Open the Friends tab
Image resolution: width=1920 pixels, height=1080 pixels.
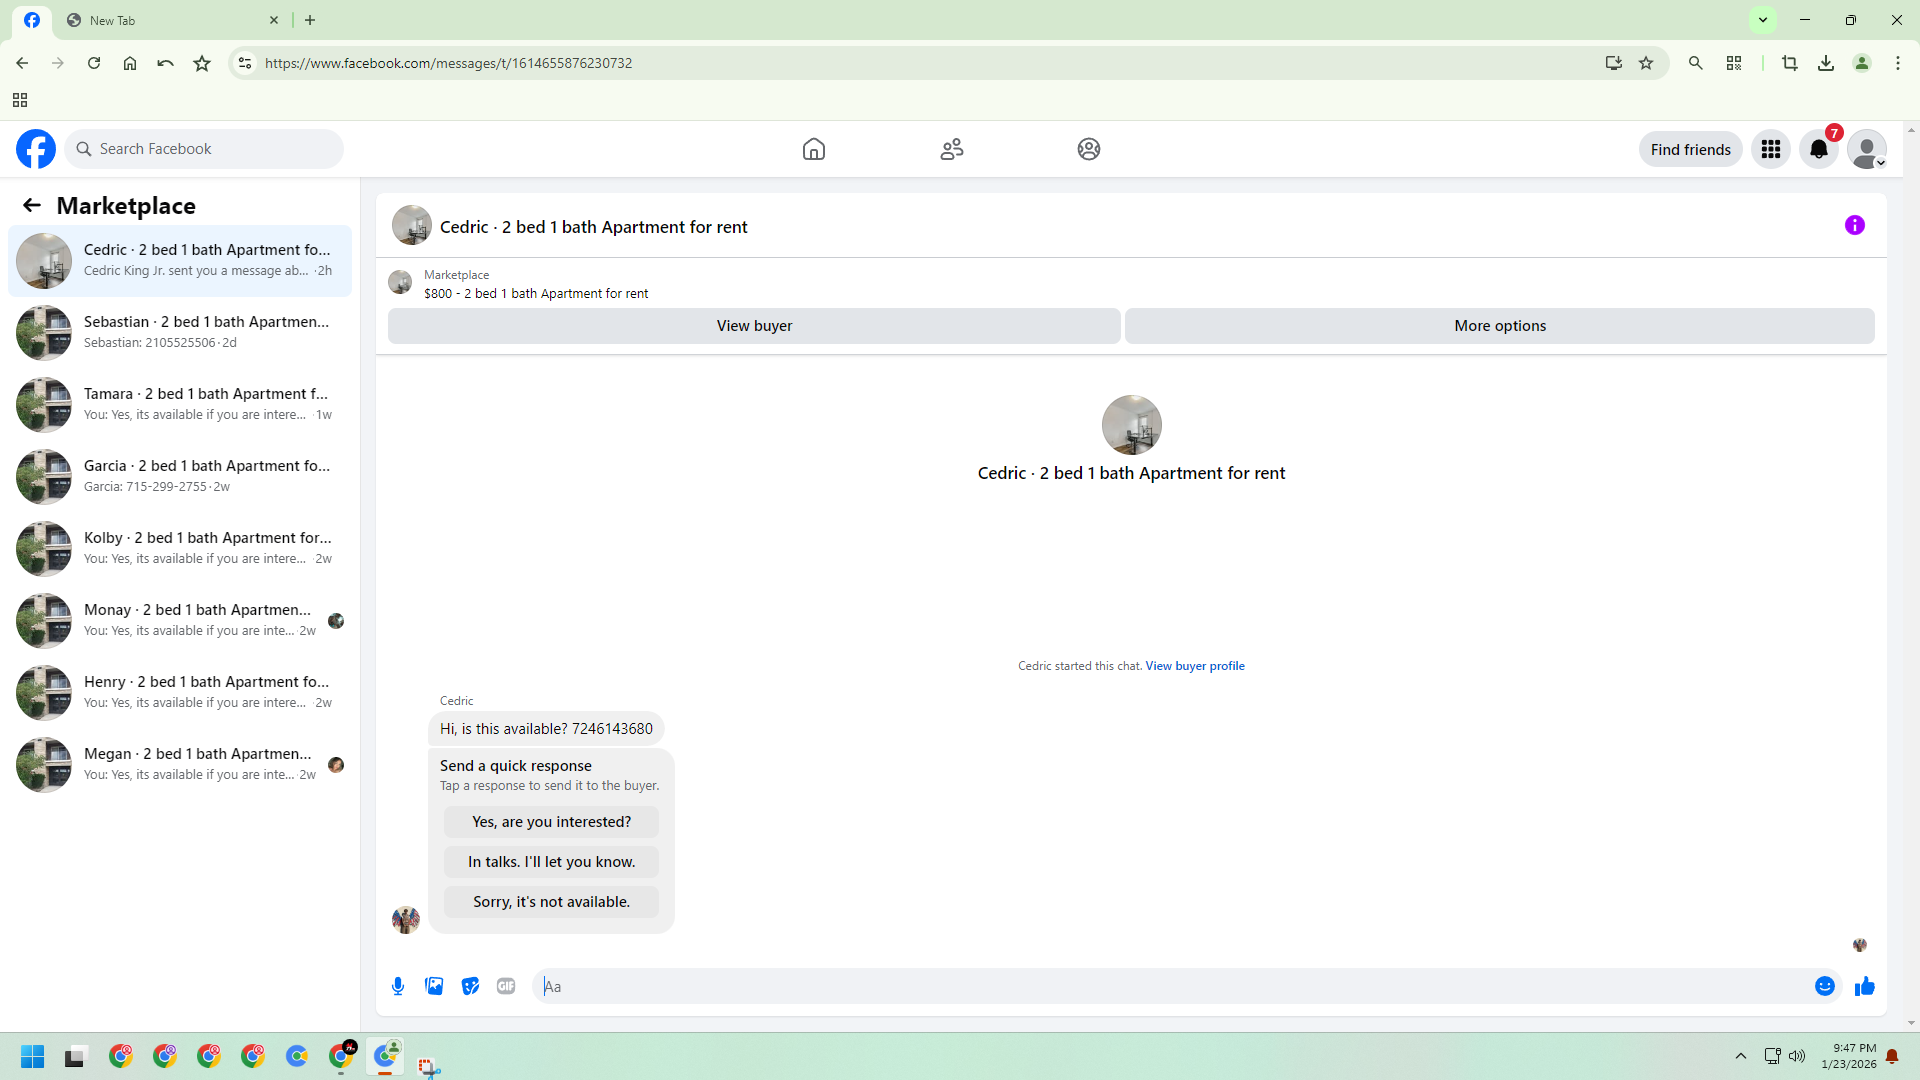coord(951,149)
